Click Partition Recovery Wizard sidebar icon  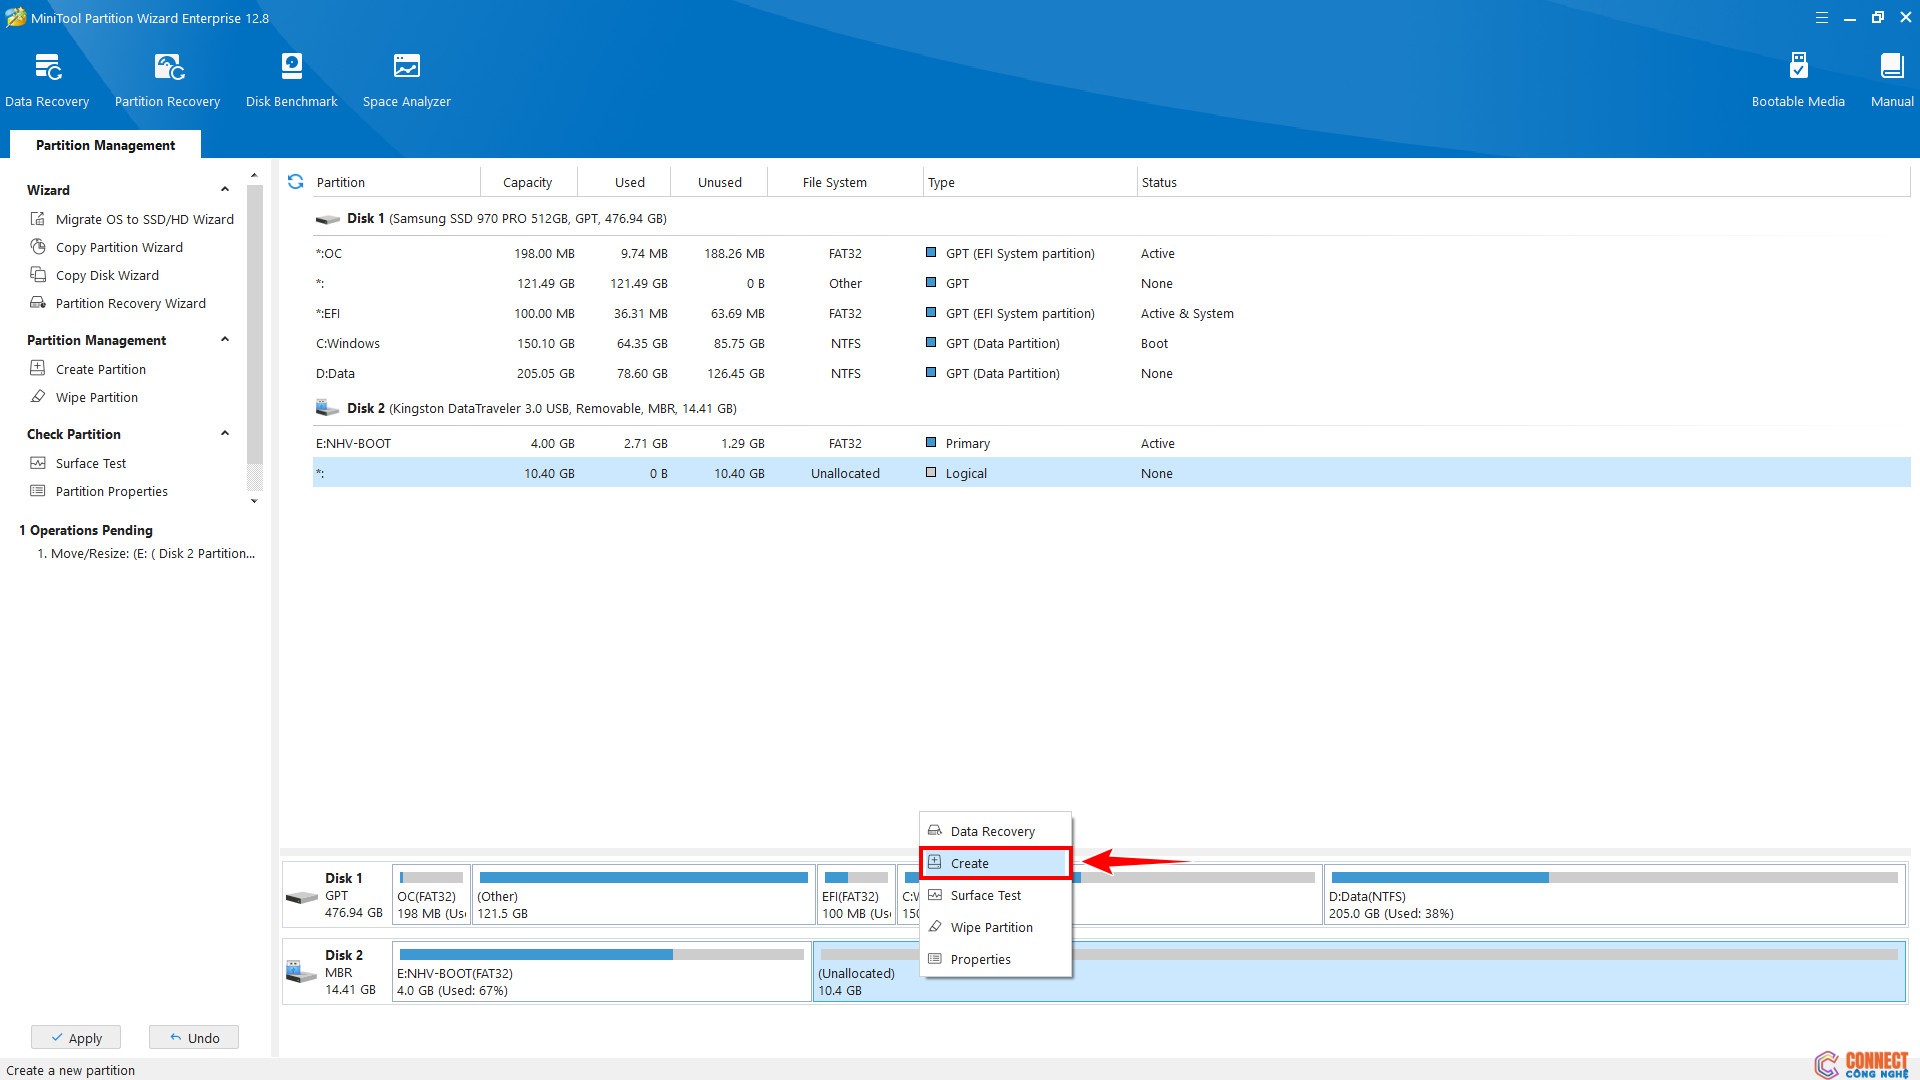38,303
